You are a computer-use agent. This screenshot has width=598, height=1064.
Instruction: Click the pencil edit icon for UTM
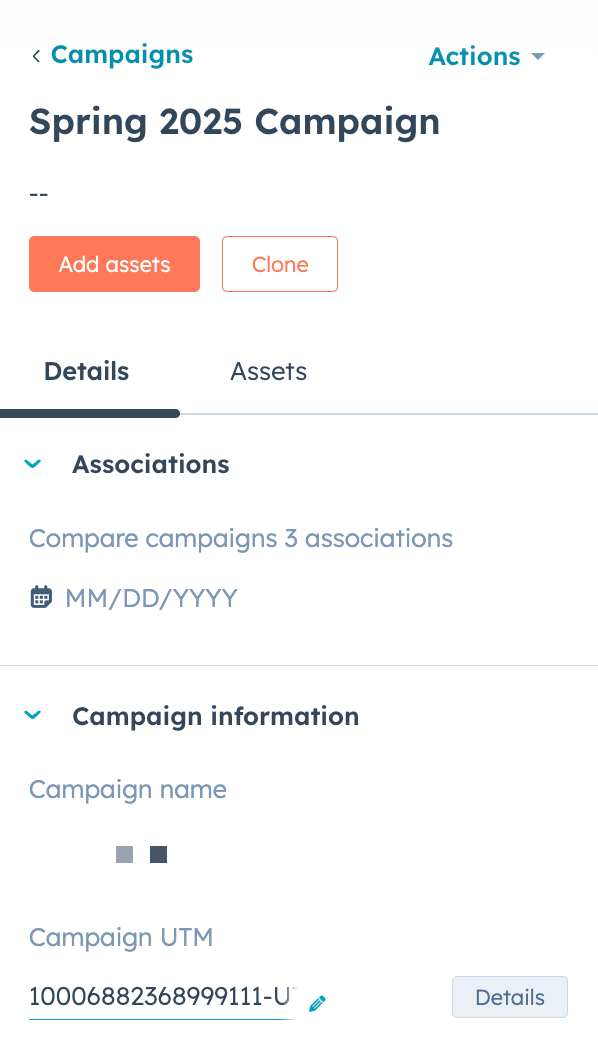point(317,1004)
